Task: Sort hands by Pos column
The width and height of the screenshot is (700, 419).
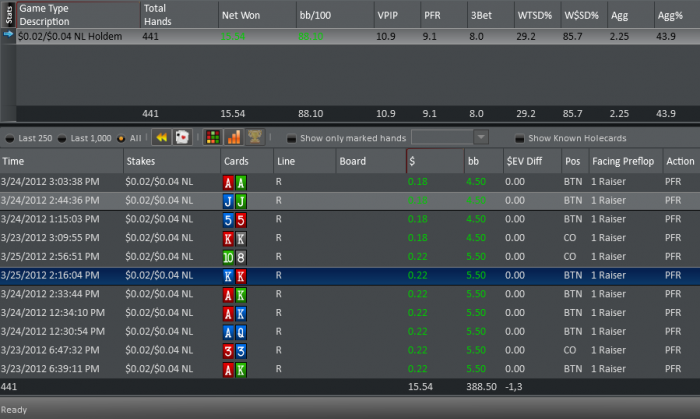Action: (575, 161)
